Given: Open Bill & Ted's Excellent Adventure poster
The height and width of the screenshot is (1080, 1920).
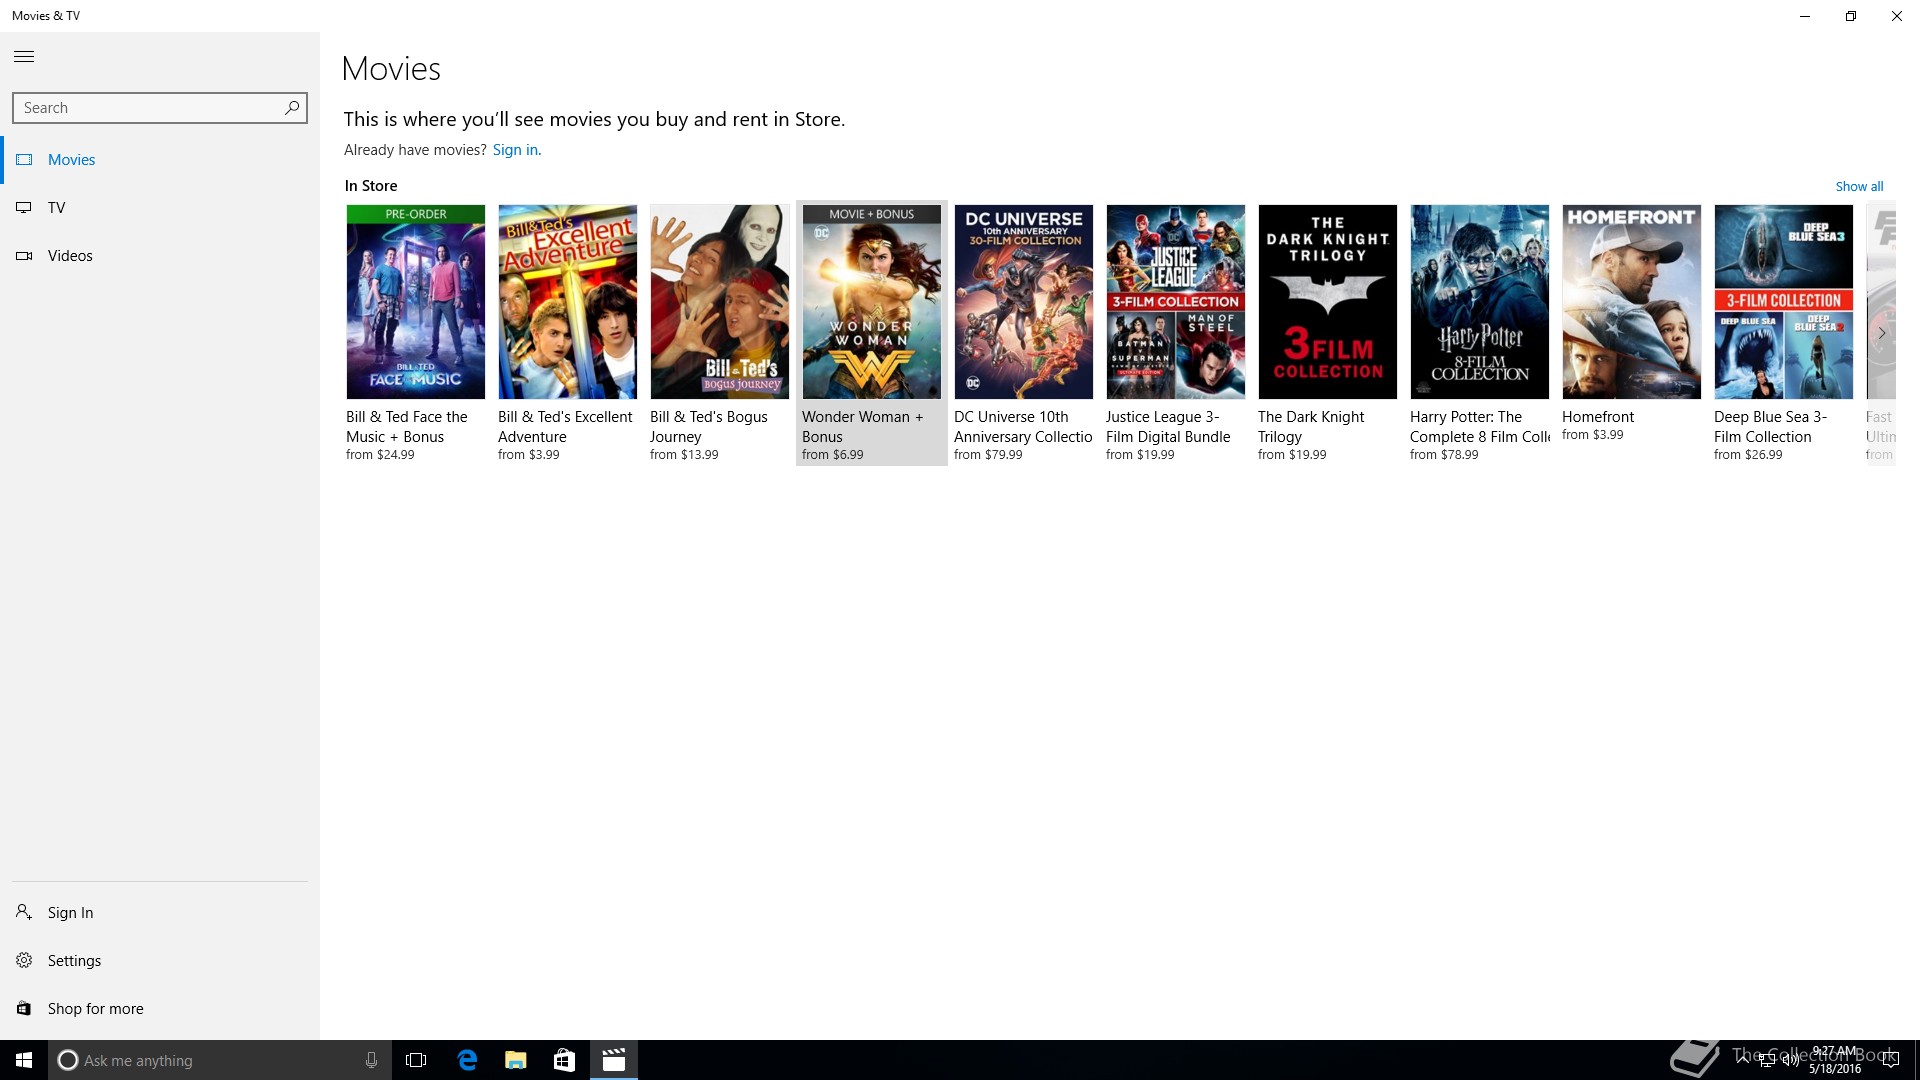Looking at the screenshot, I should [x=568, y=302].
